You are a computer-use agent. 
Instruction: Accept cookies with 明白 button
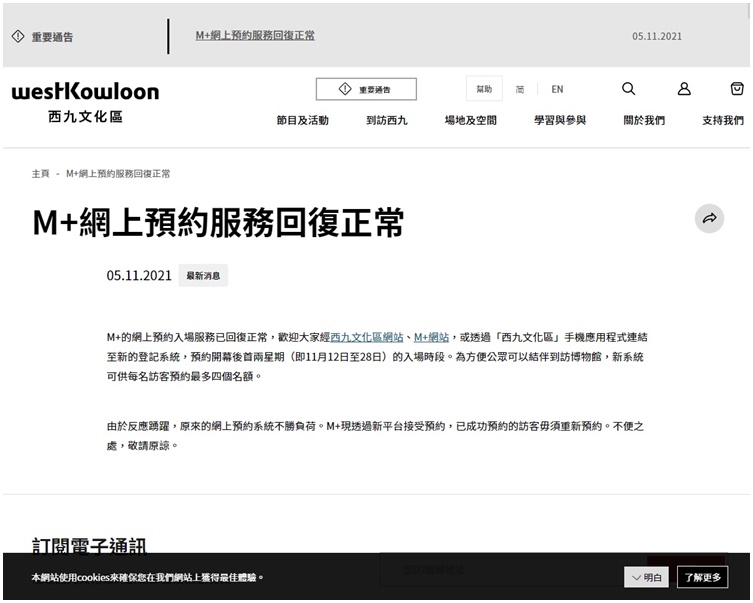click(648, 577)
